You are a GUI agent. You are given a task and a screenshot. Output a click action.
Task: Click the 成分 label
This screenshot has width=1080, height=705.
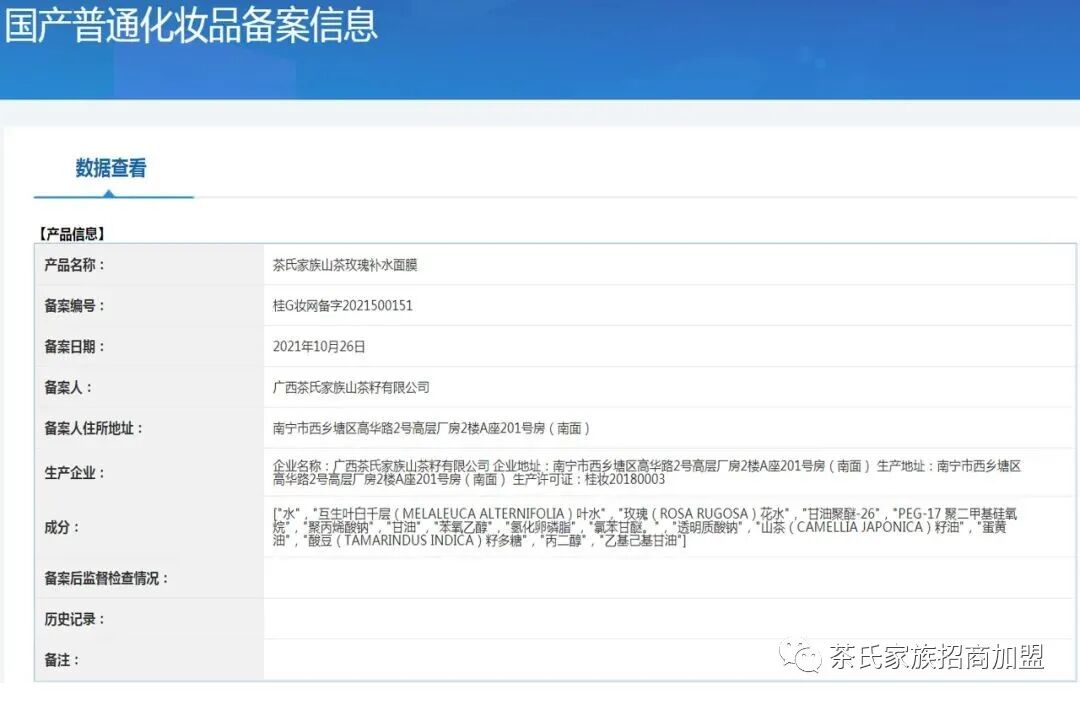point(61,527)
